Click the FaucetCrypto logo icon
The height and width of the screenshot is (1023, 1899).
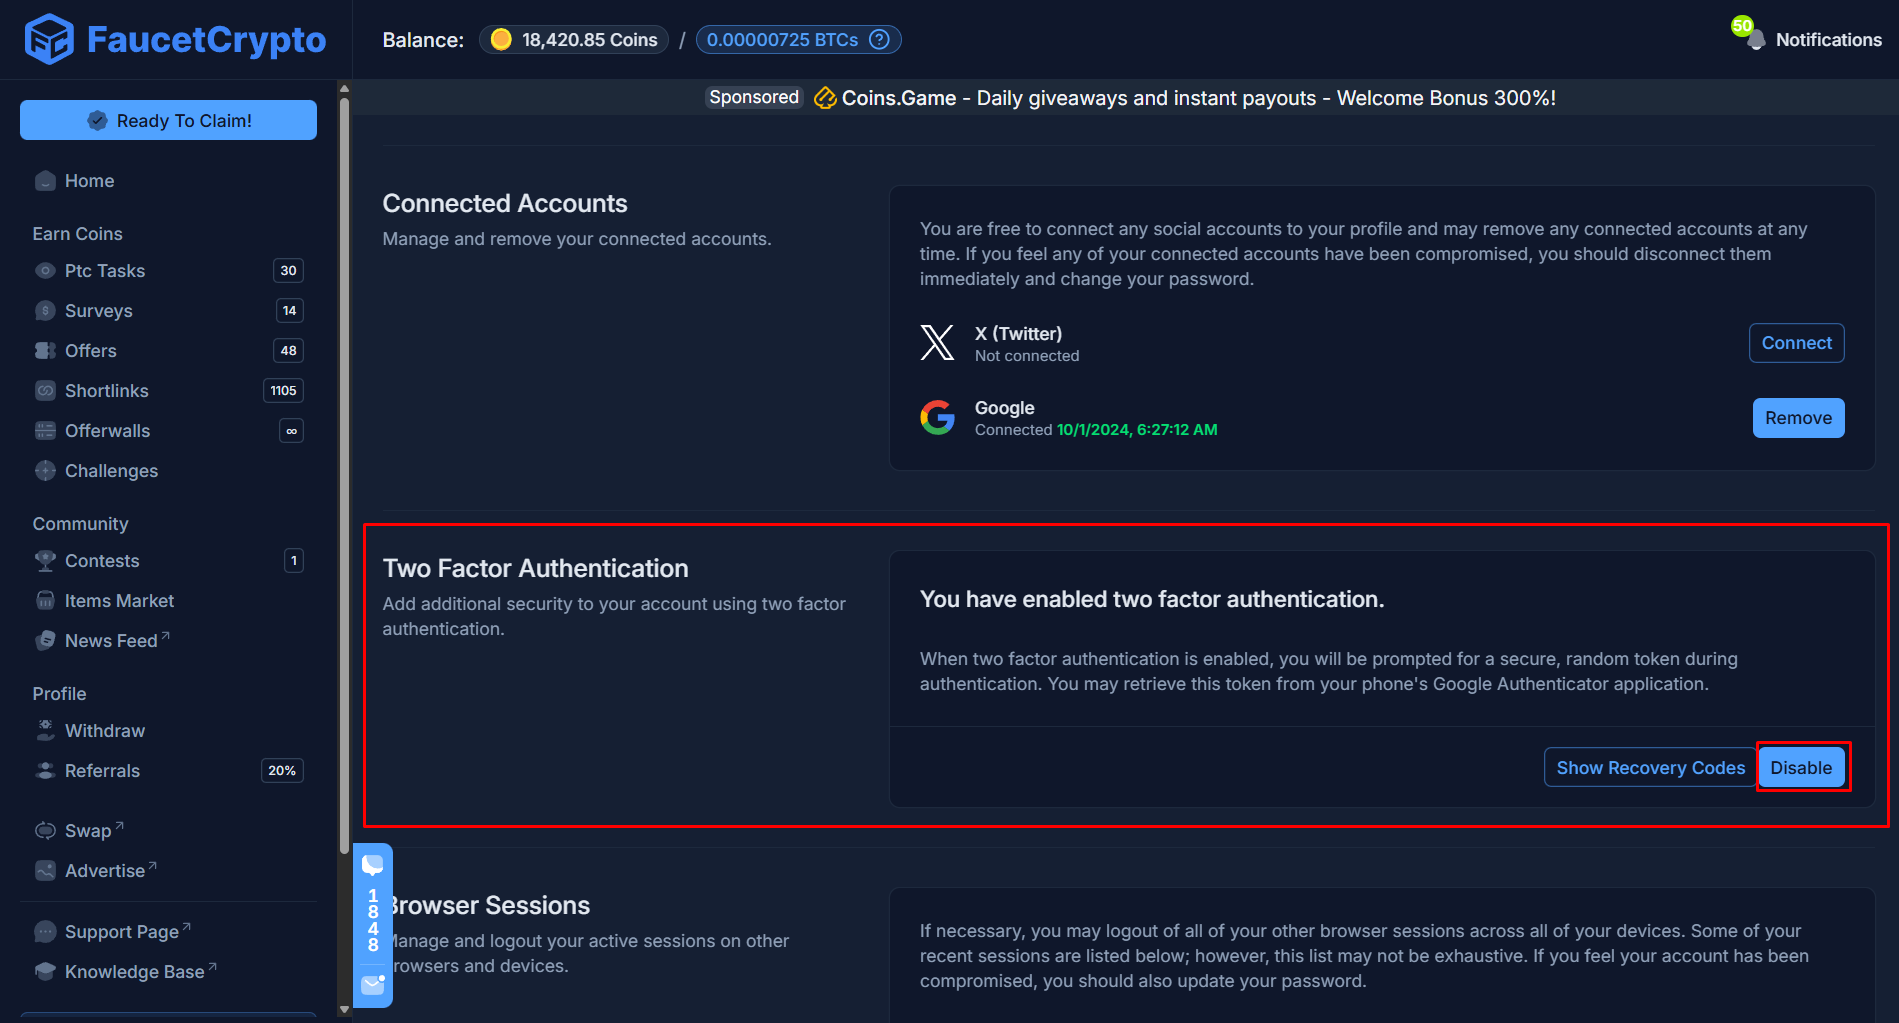click(48, 39)
